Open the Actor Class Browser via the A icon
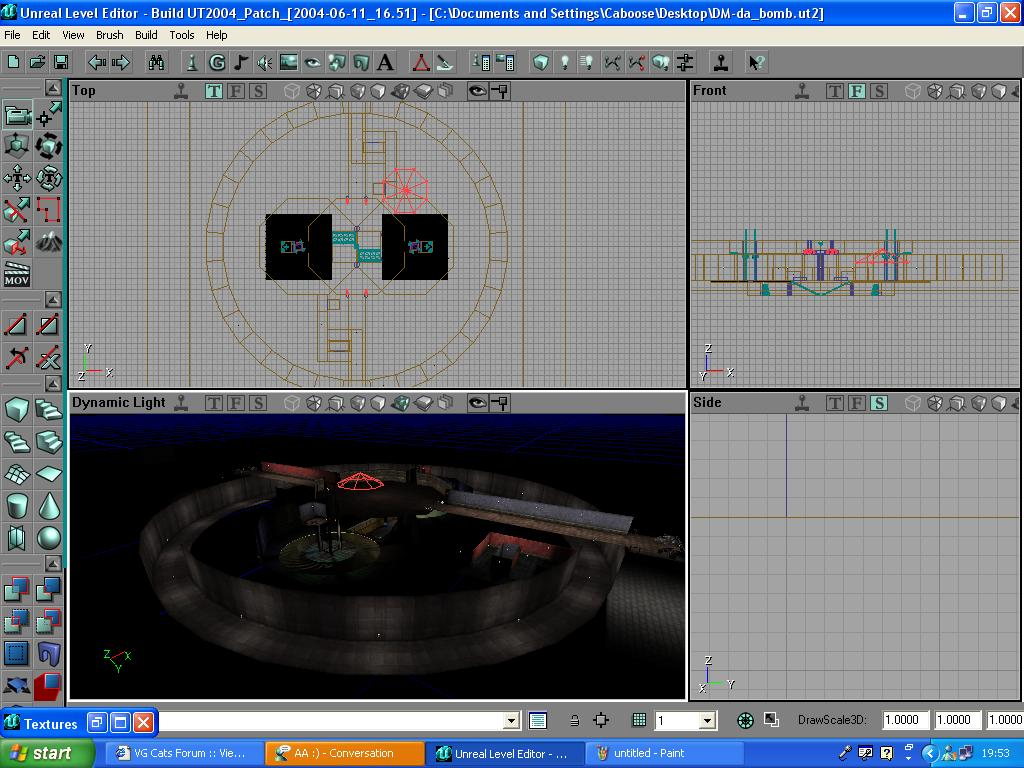Image resolution: width=1024 pixels, height=768 pixels. tap(383, 62)
